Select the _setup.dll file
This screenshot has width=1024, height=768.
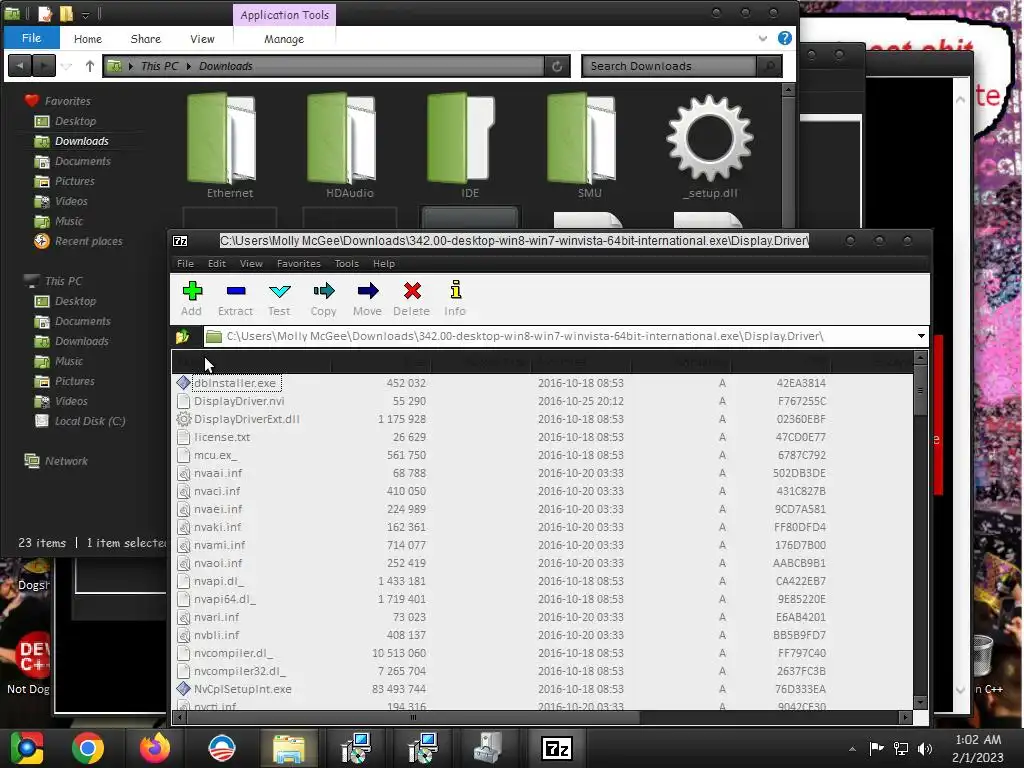[710, 146]
